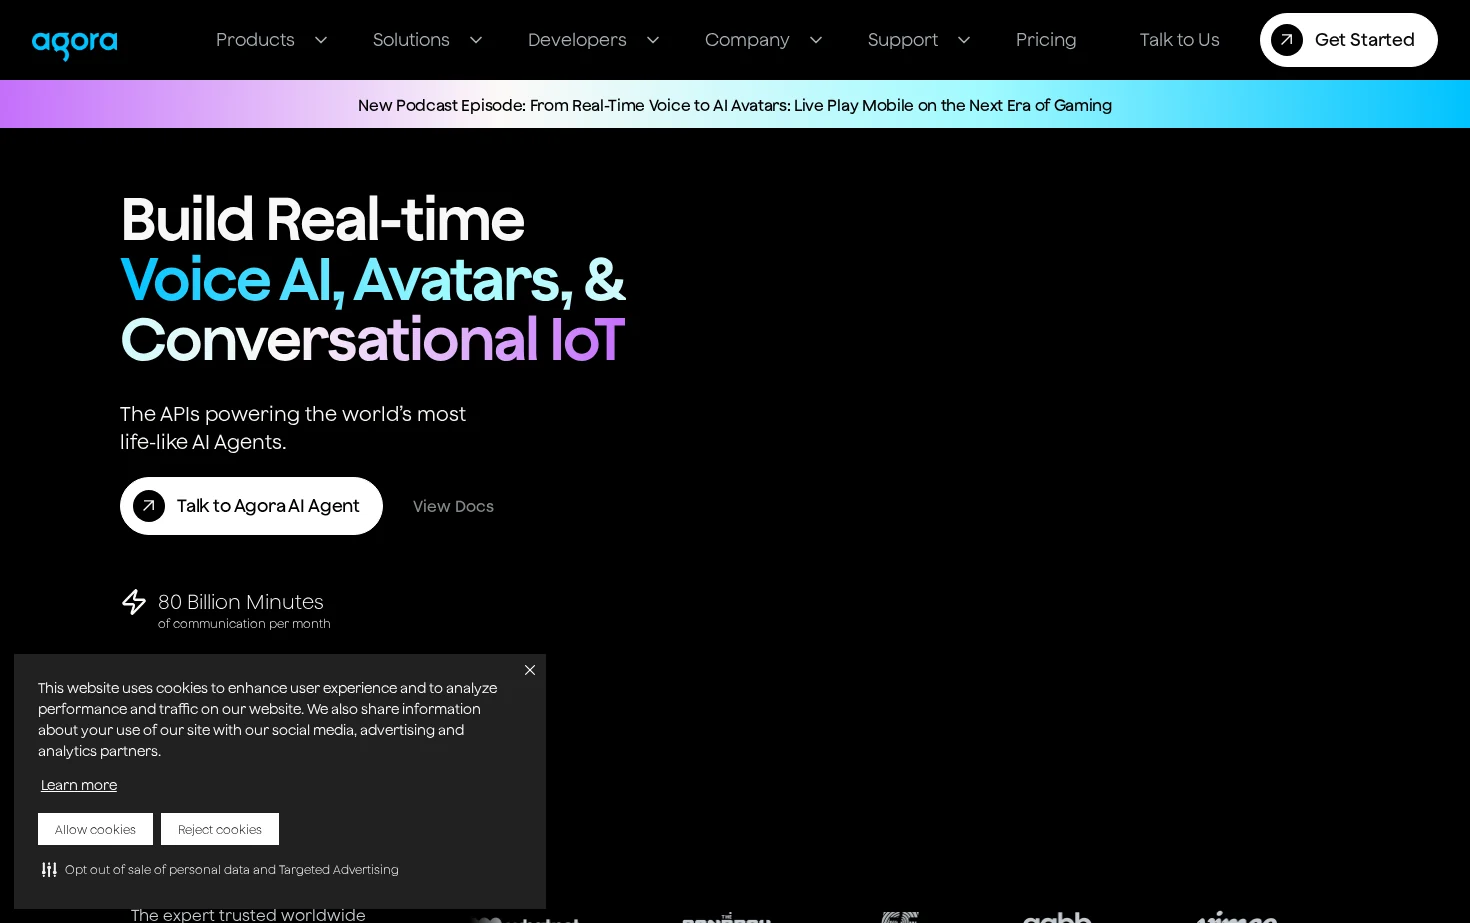Go to the Pricing page

click(x=1046, y=40)
